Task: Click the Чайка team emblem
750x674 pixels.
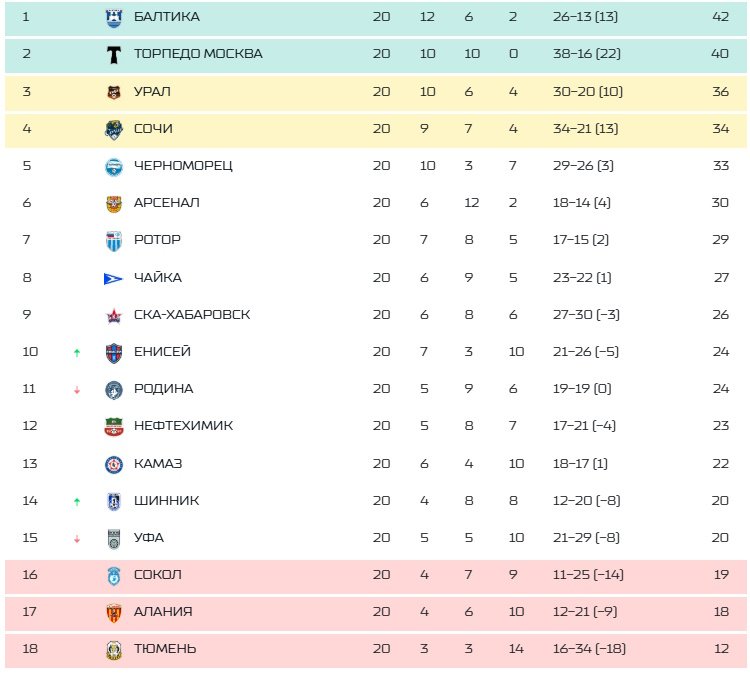Action: 113,278
